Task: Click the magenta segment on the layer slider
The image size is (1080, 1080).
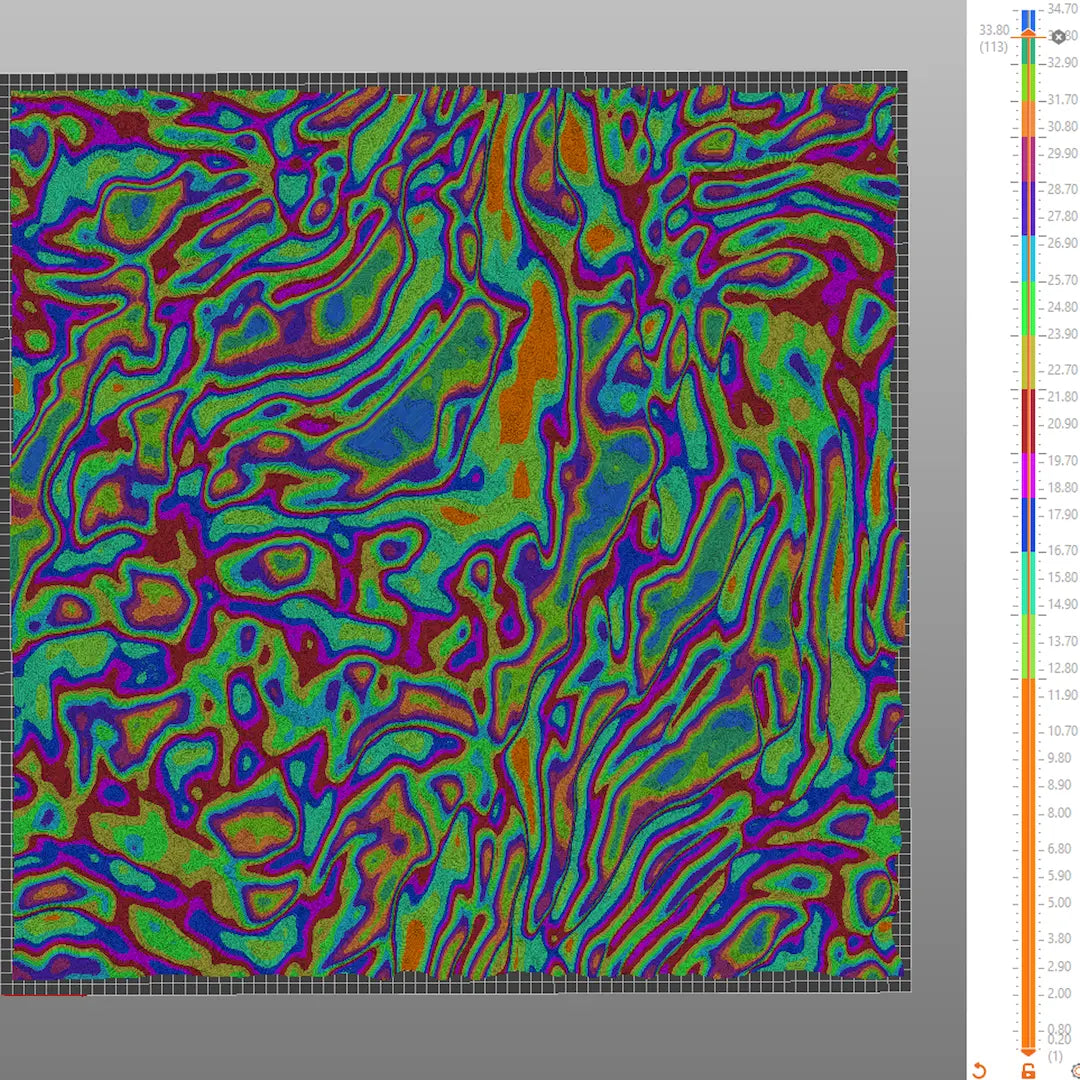Action: [x=1028, y=474]
